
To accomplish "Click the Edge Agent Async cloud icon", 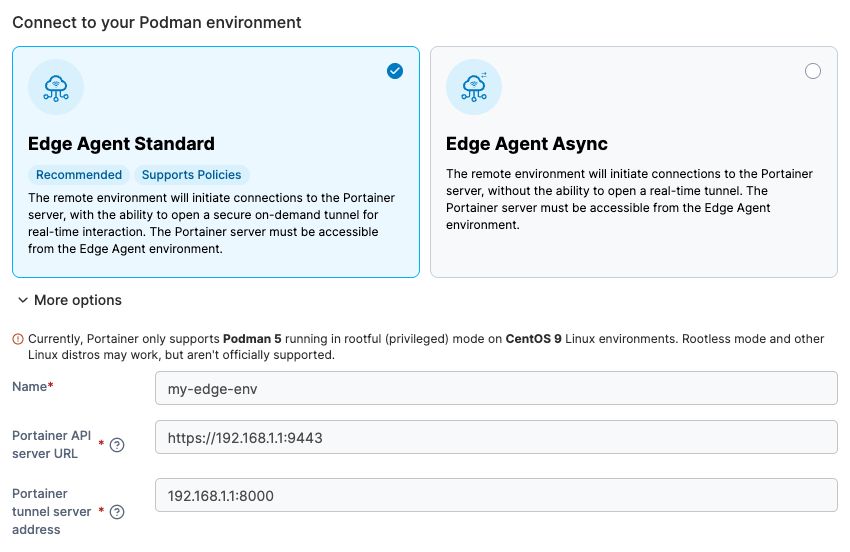I will [x=474, y=87].
